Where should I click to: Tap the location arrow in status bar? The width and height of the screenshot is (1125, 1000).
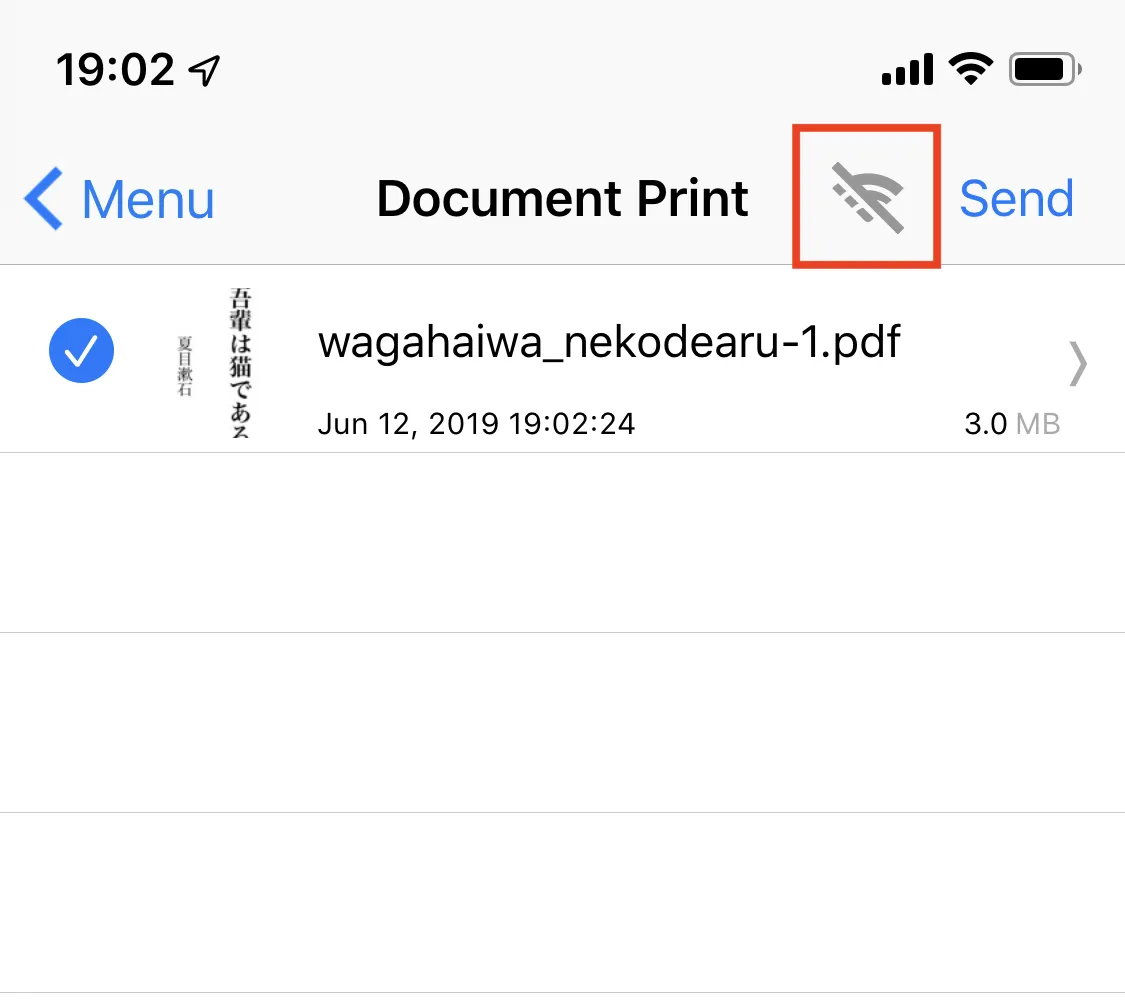click(x=205, y=70)
